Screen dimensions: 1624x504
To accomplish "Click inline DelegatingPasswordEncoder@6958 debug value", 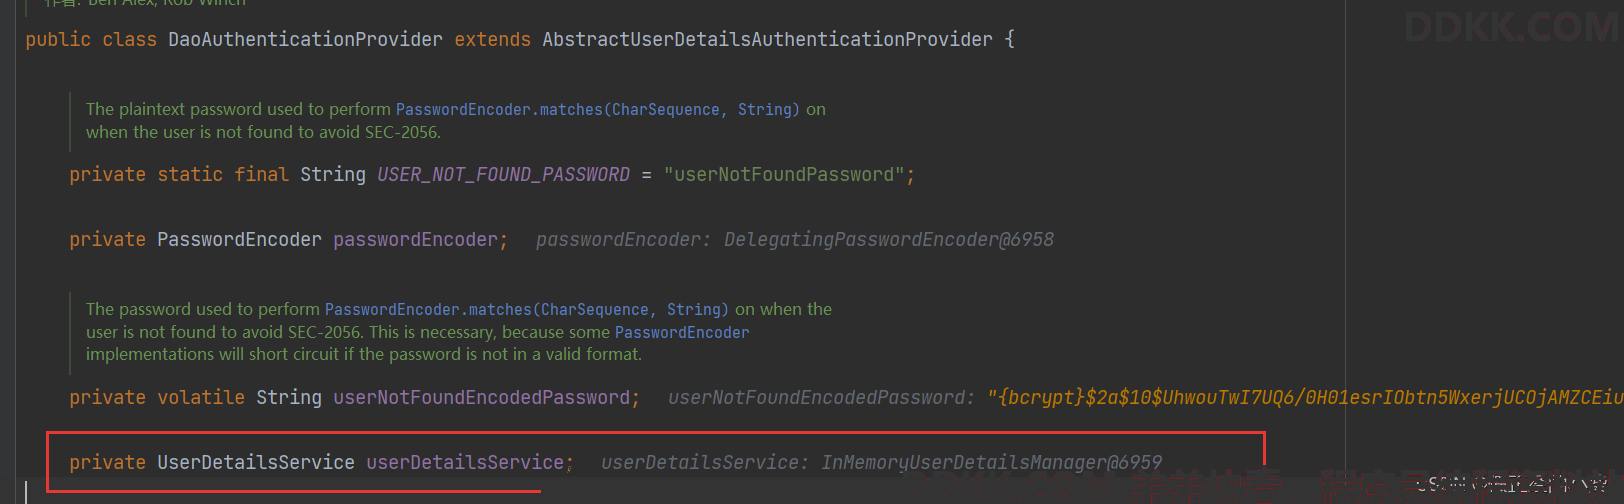I will 888,240.
